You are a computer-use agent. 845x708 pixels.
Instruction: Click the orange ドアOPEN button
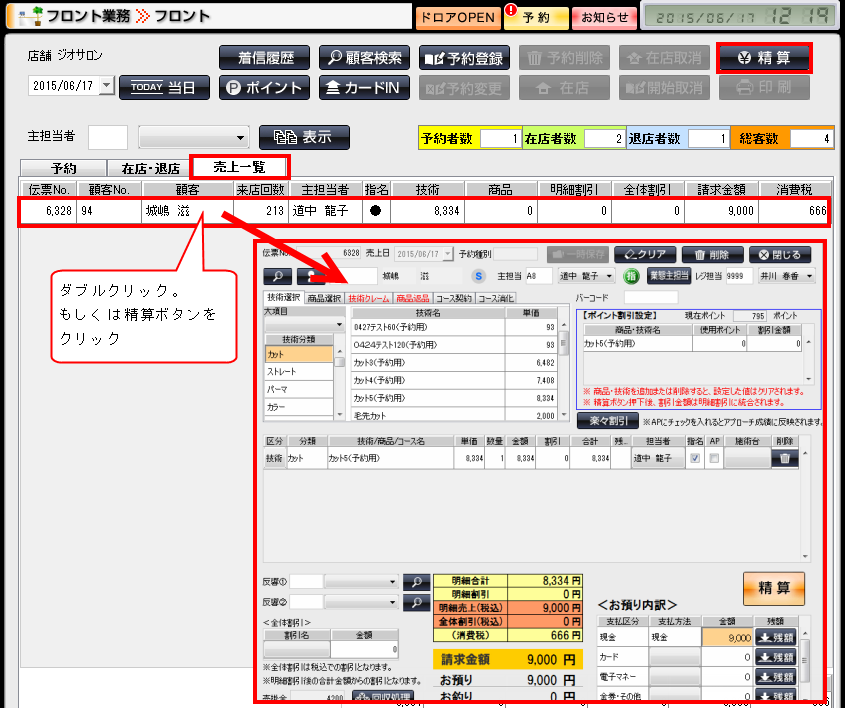[455, 16]
